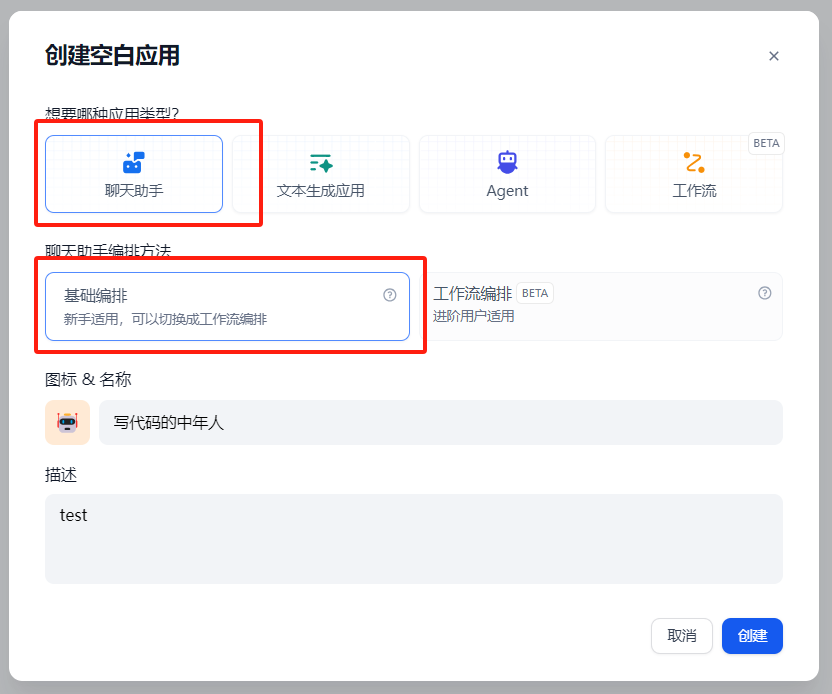The width and height of the screenshot is (832, 694).
Task: Click the BETA tag next to 工作流编排
Action: click(534, 293)
